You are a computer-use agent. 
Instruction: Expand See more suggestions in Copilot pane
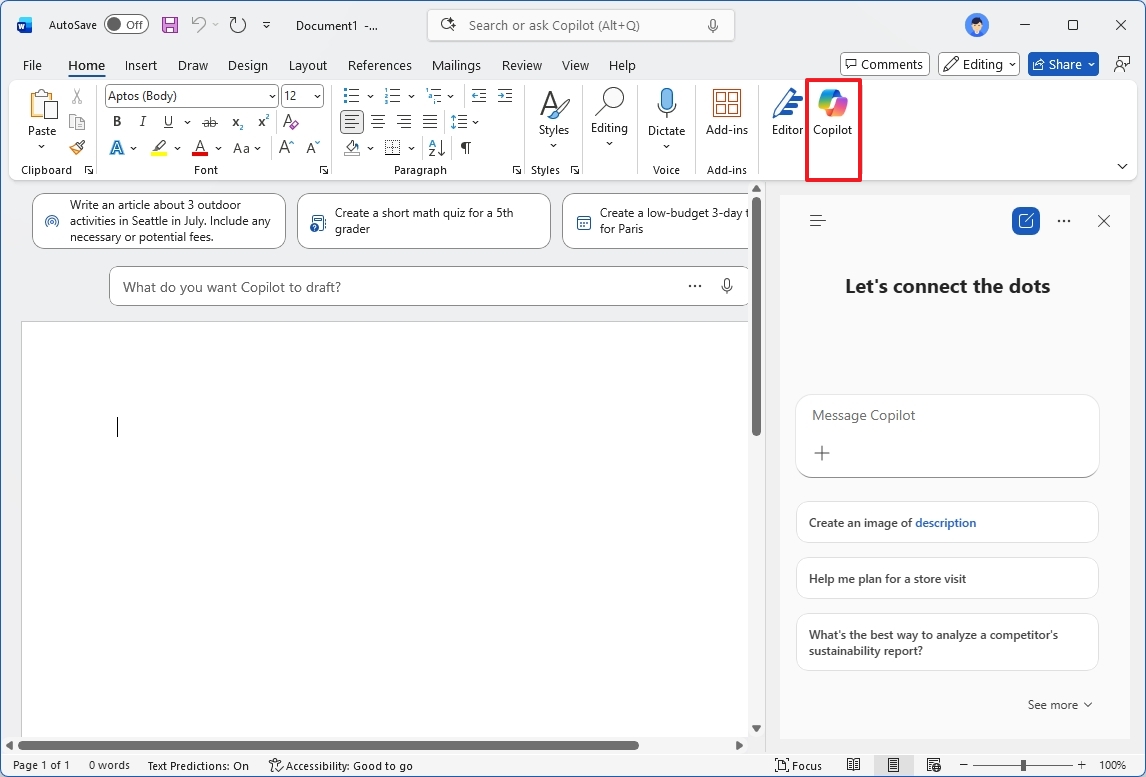[1059, 704]
